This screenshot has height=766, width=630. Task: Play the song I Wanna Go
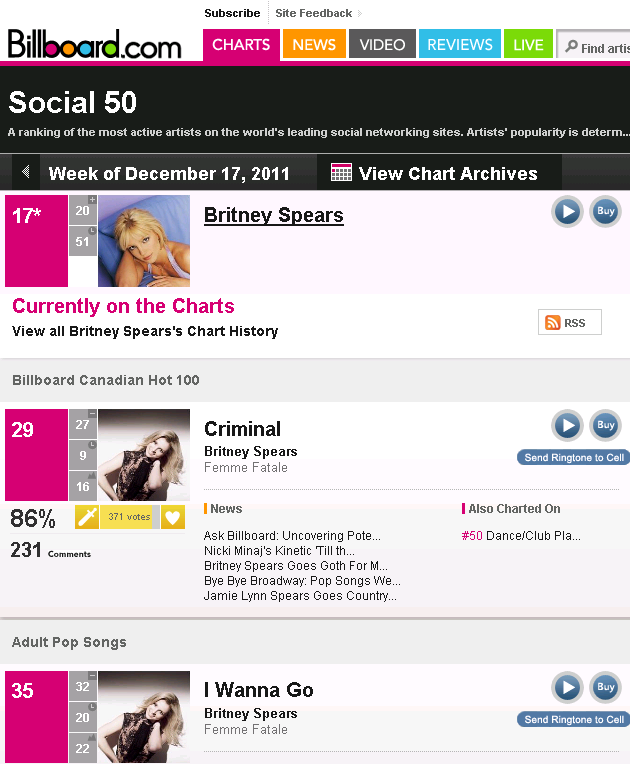567,688
